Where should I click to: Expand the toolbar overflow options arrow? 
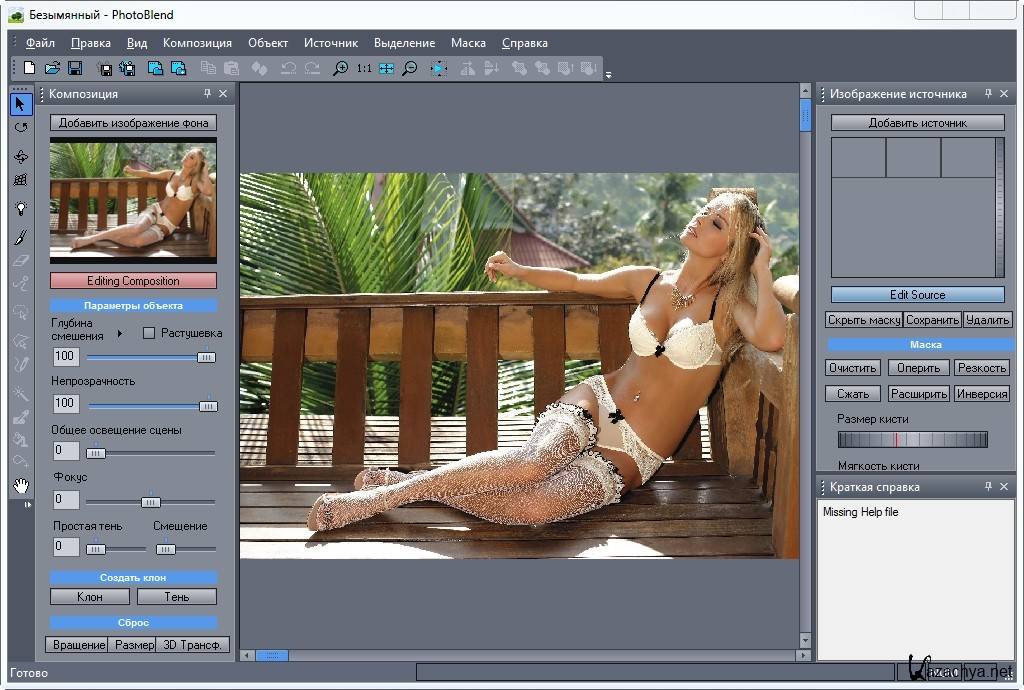coord(608,74)
